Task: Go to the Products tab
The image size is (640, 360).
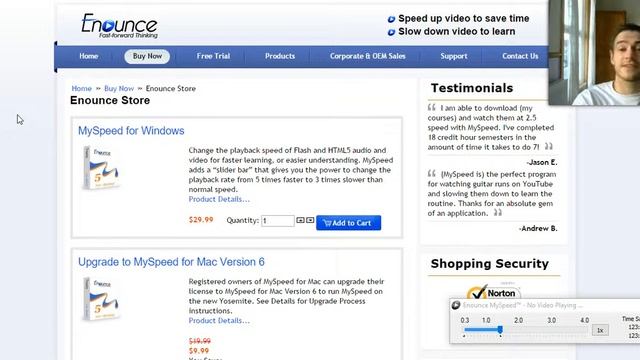Action: click(280, 56)
